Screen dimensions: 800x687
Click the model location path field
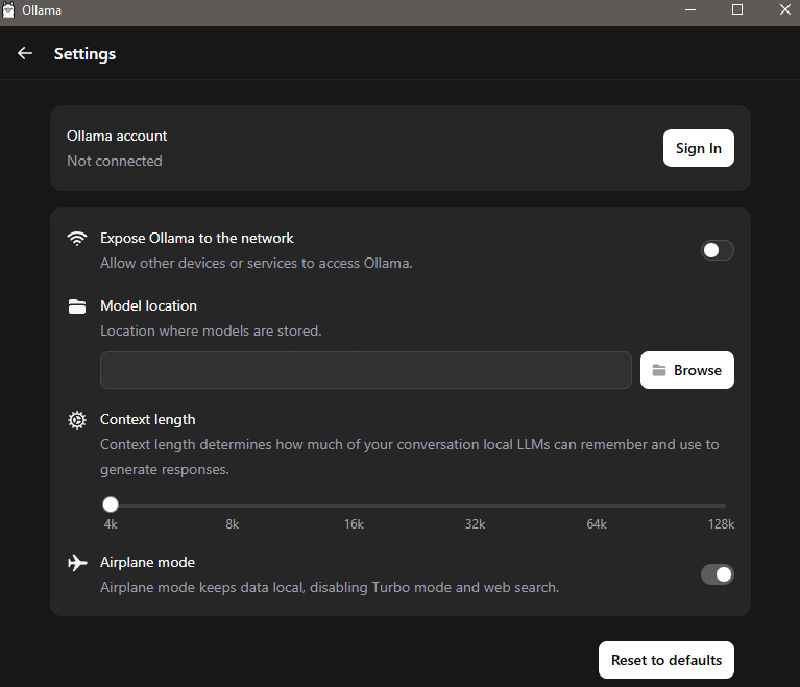(366, 370)
